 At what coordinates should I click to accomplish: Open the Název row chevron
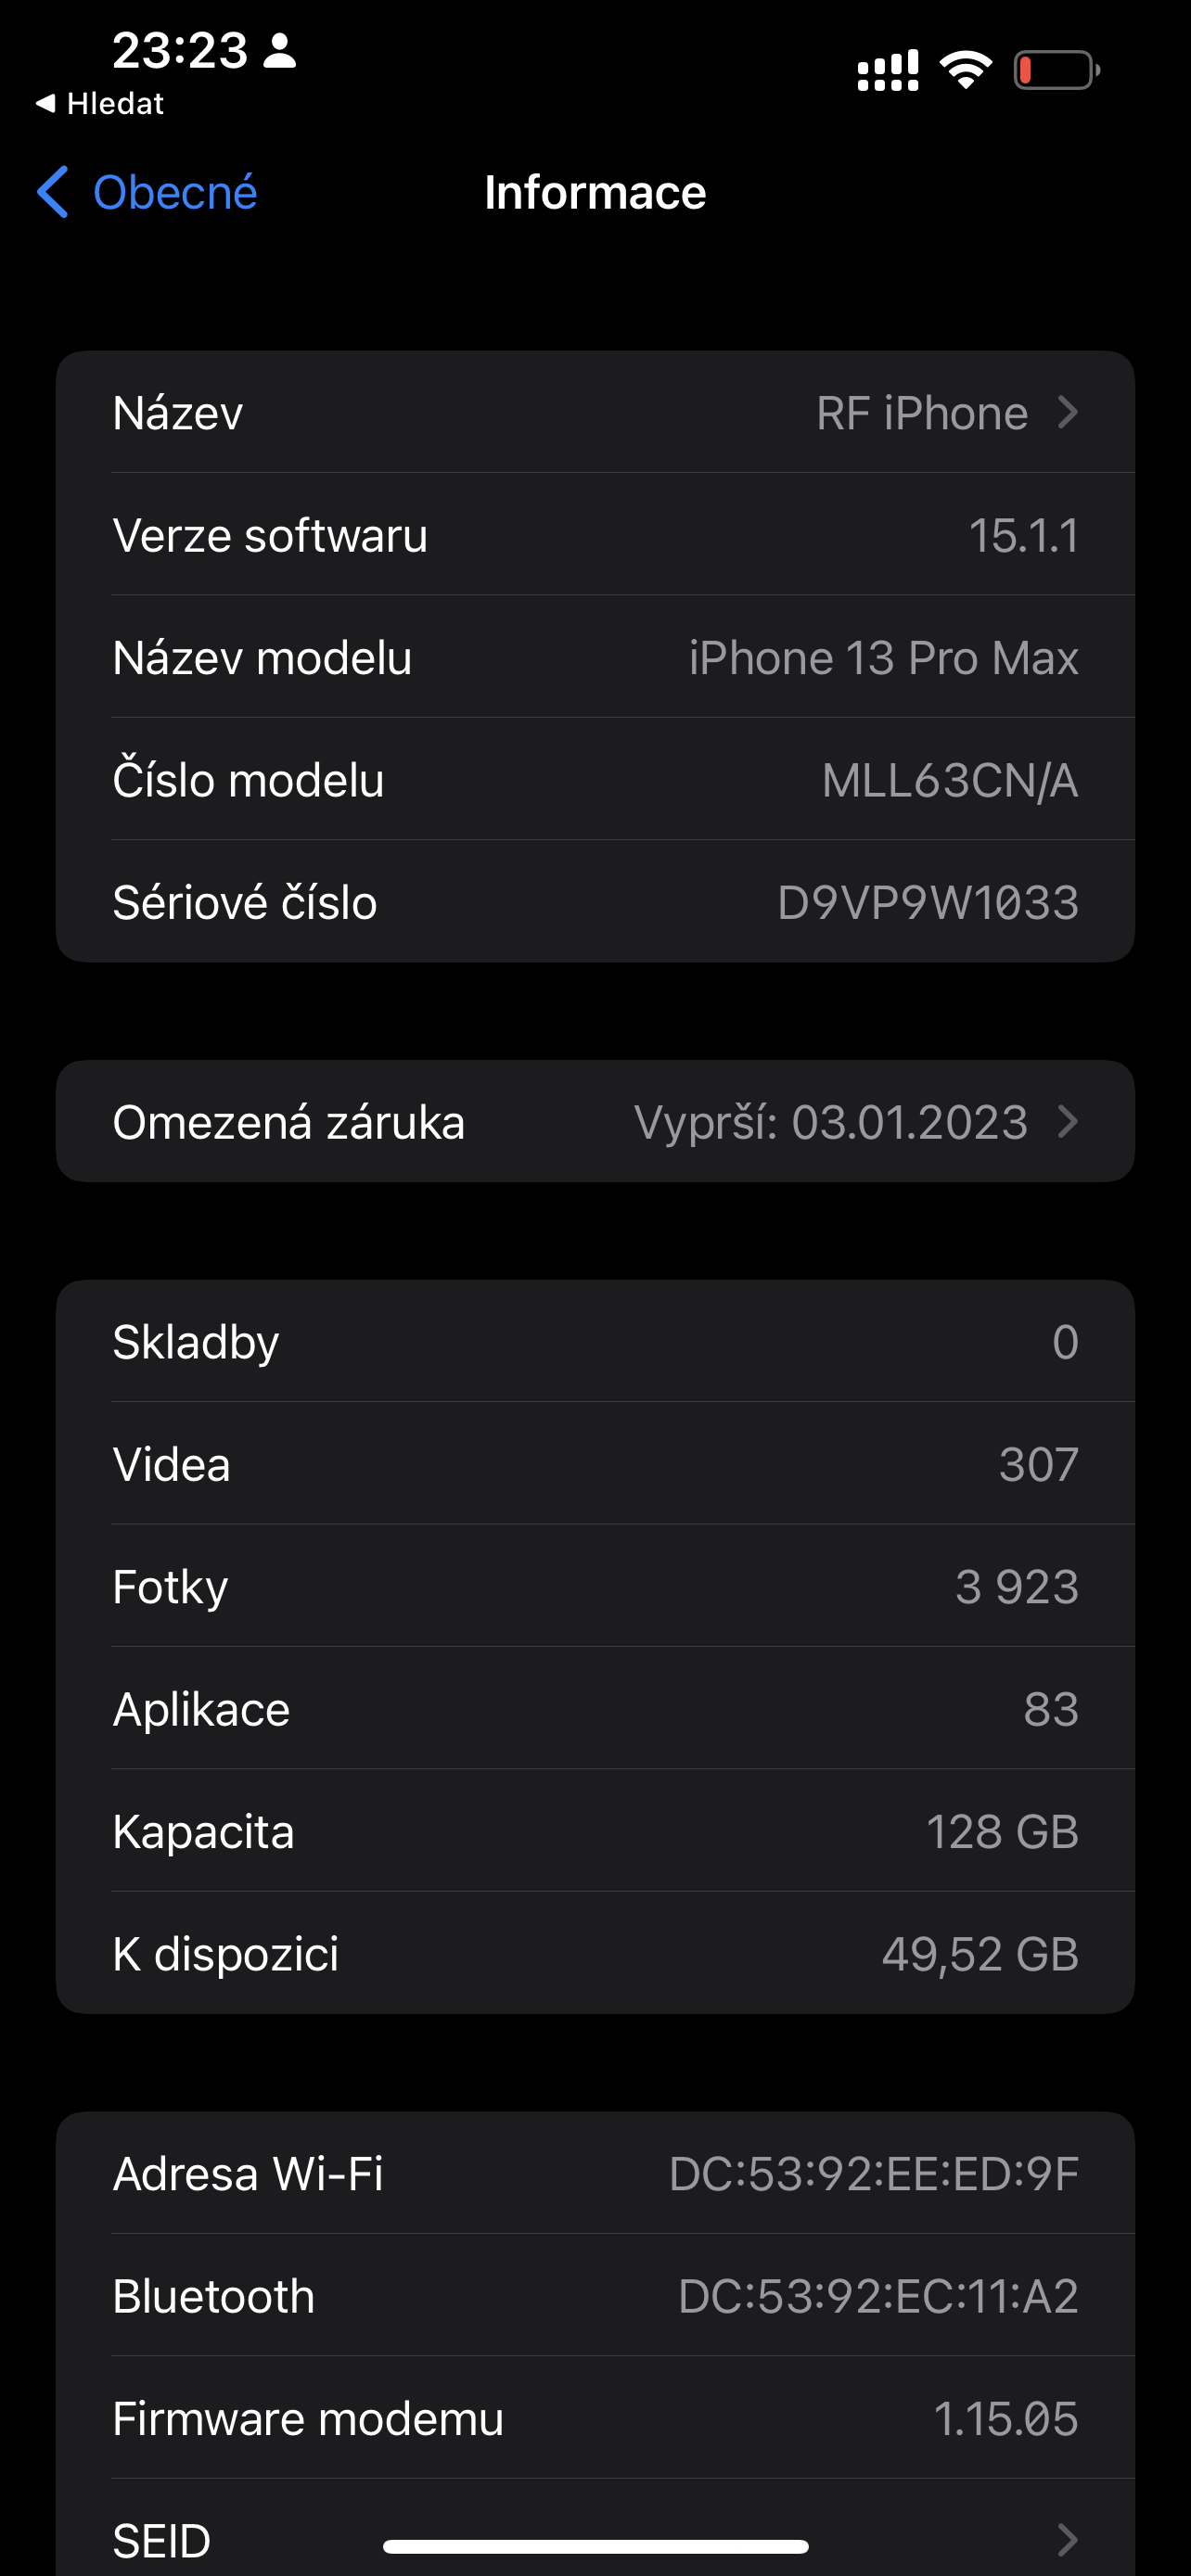(x=1068, y=412)
